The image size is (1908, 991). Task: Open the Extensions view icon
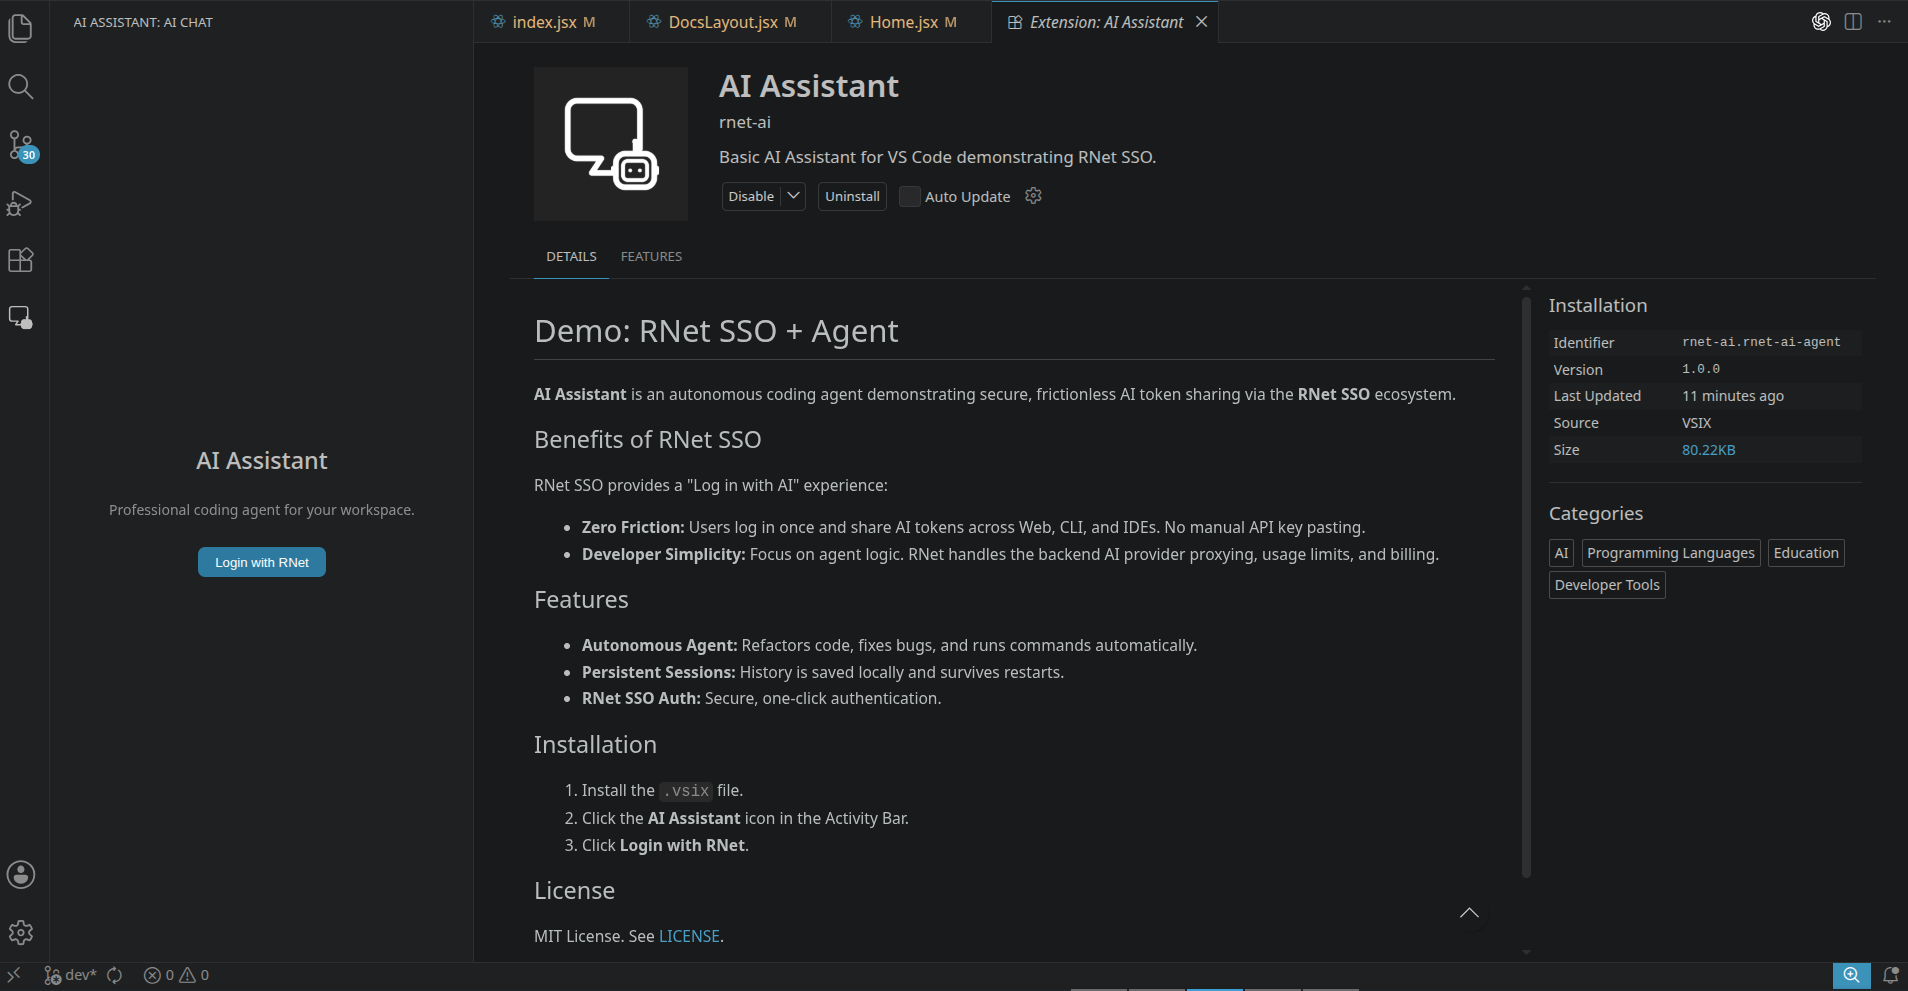(21, 260)
